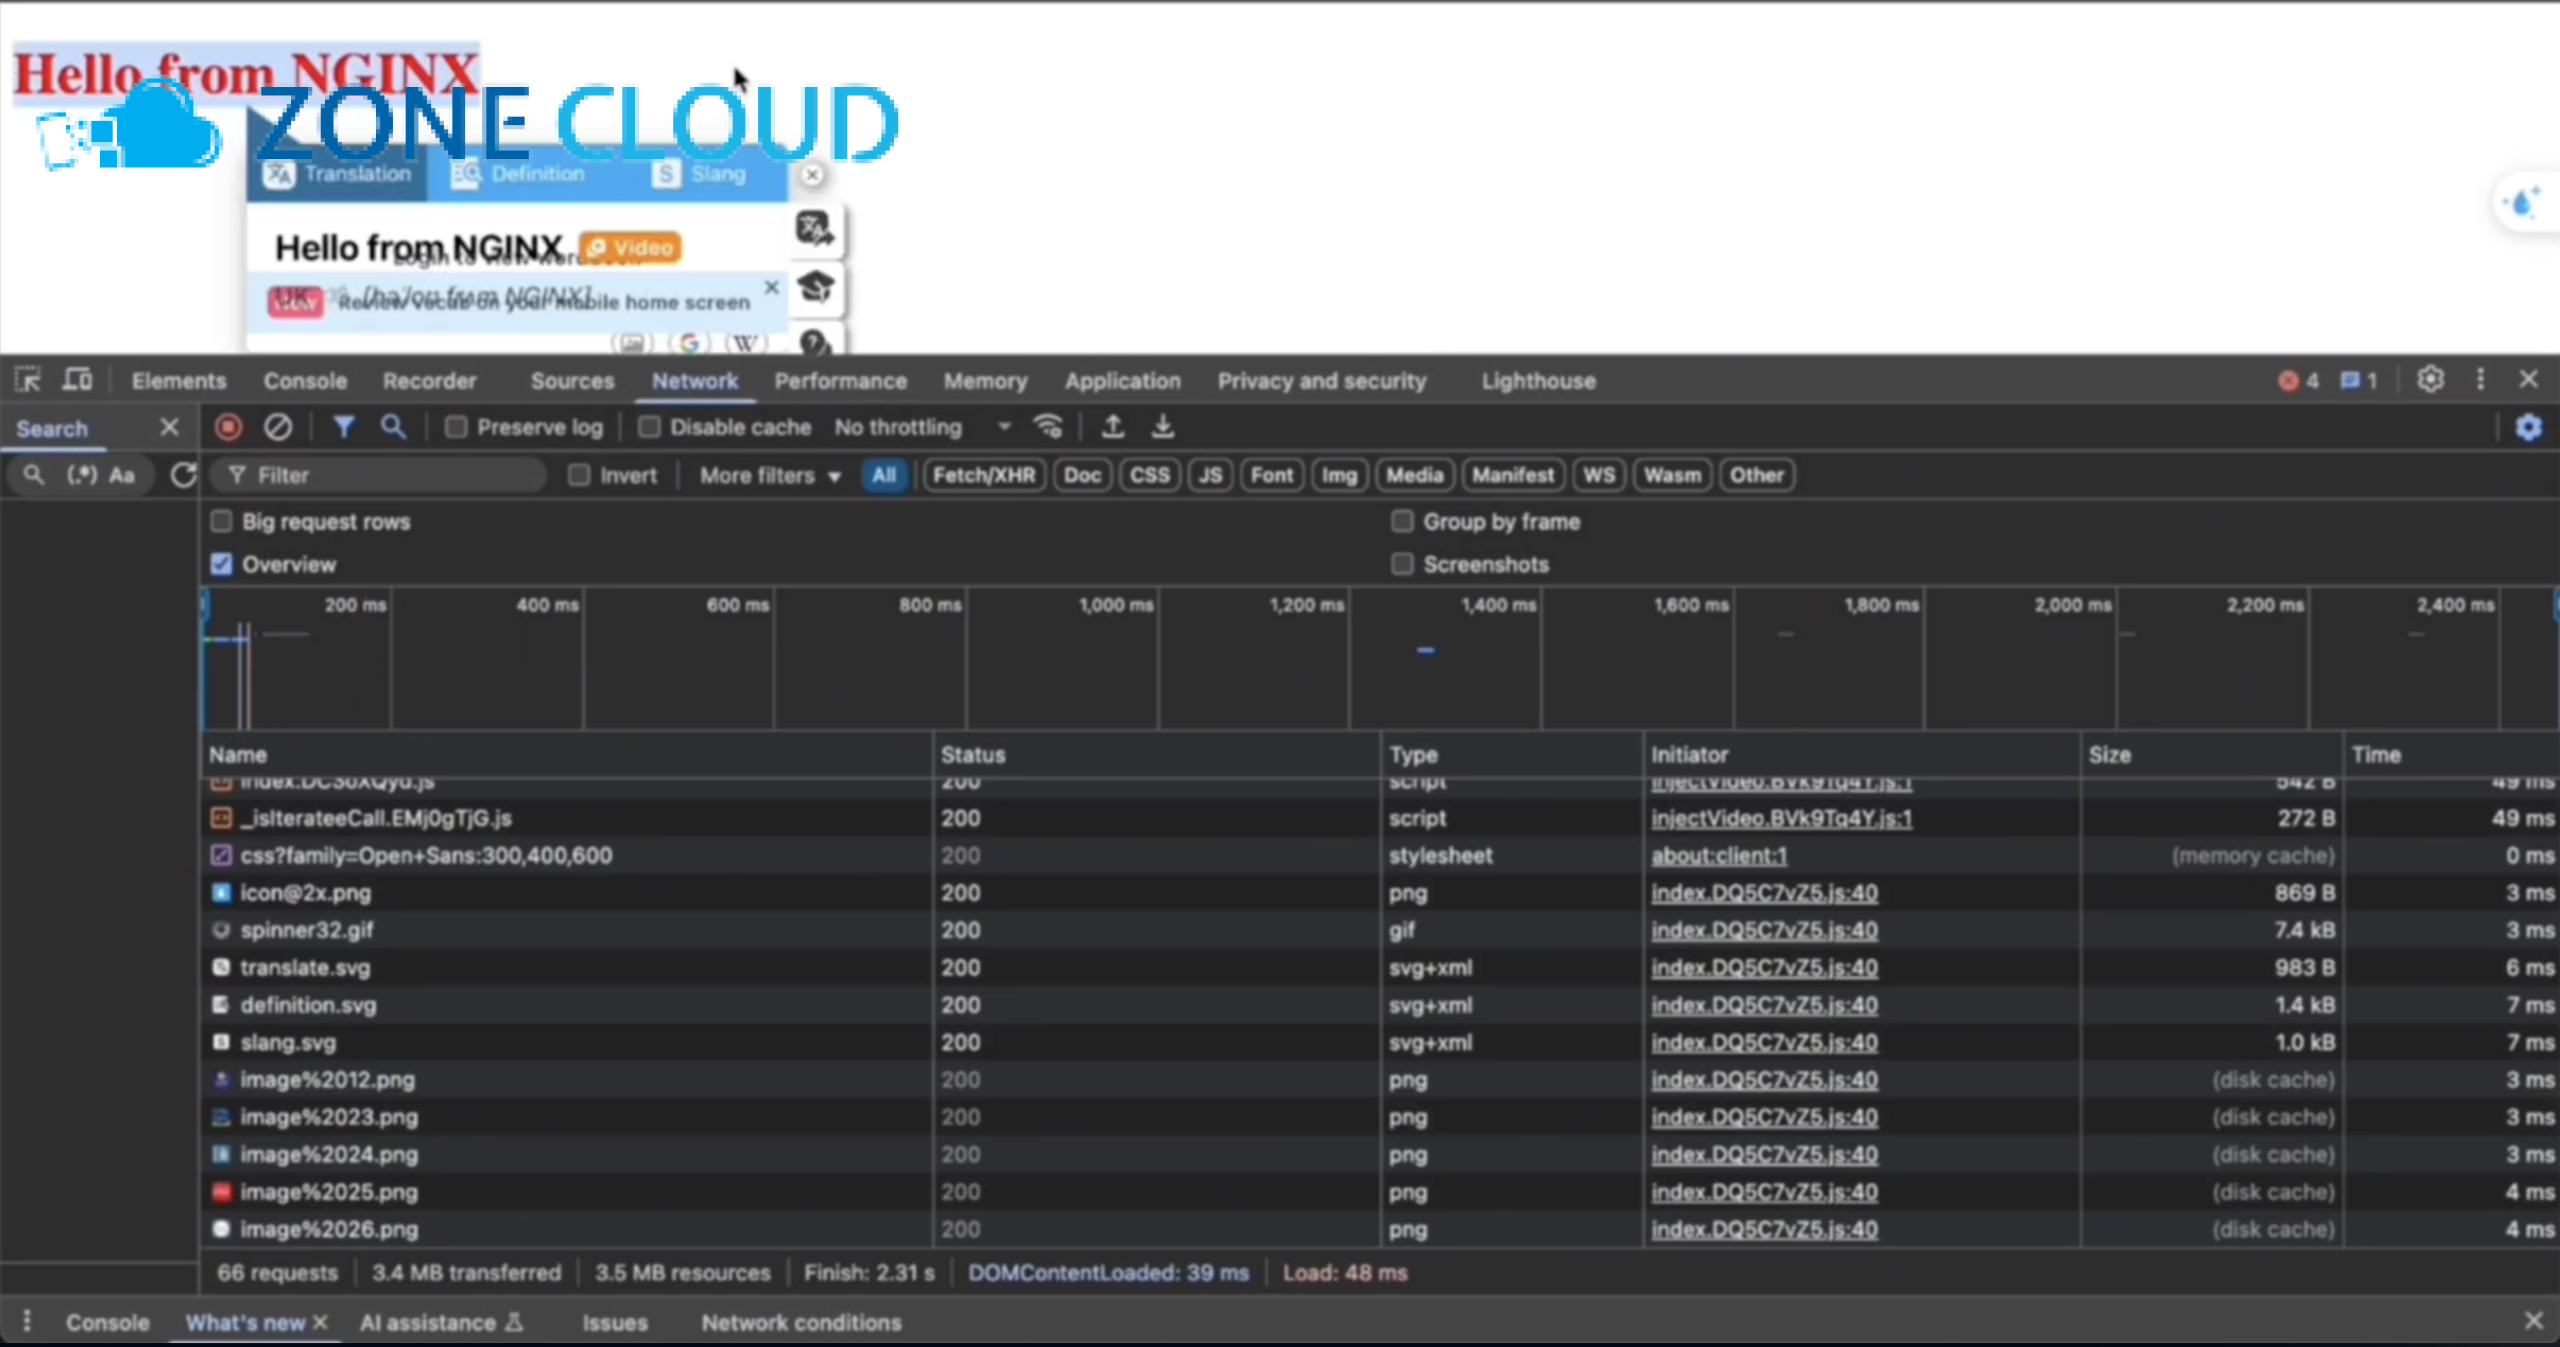
Task: Toggle the network filter funnel icon
Action: [343, 427]
